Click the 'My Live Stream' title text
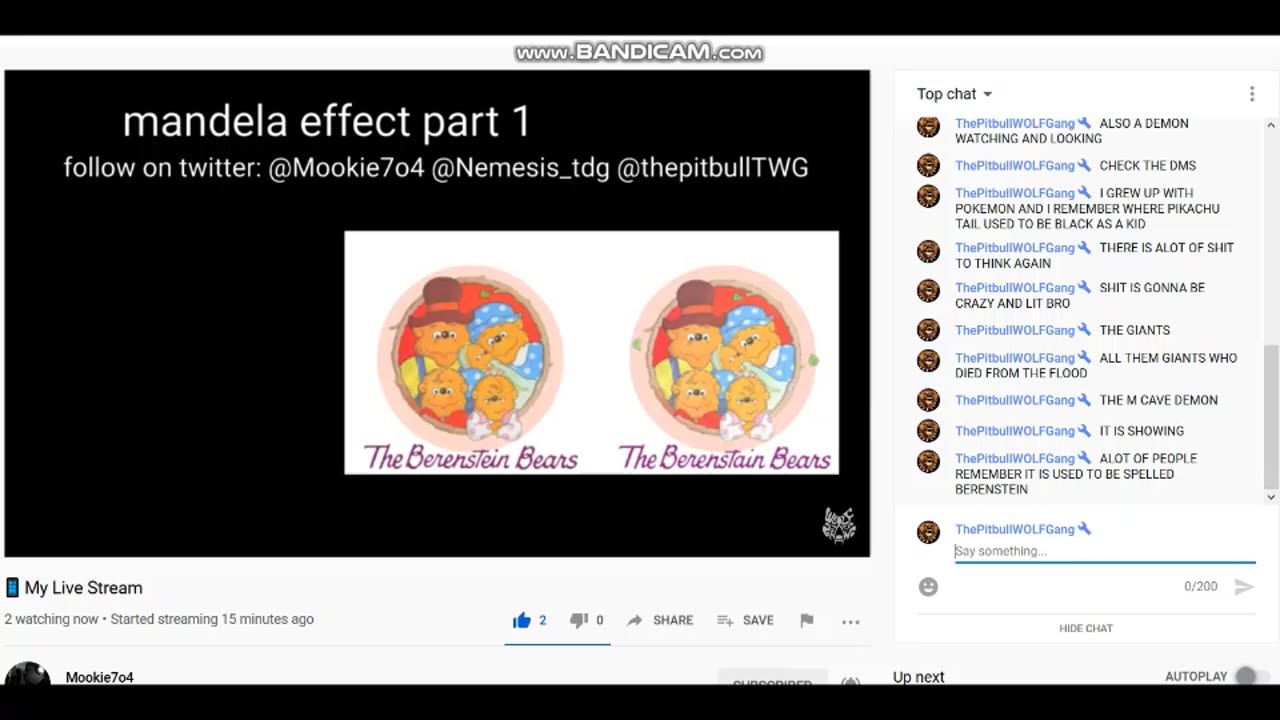This screenshot has width=1280, height=720. 83,588
